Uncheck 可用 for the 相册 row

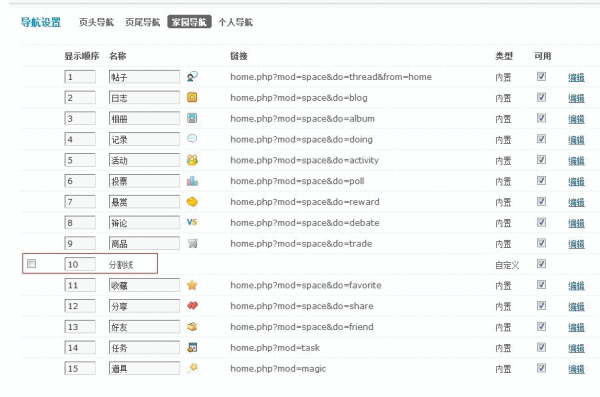[x=541, y=118]
